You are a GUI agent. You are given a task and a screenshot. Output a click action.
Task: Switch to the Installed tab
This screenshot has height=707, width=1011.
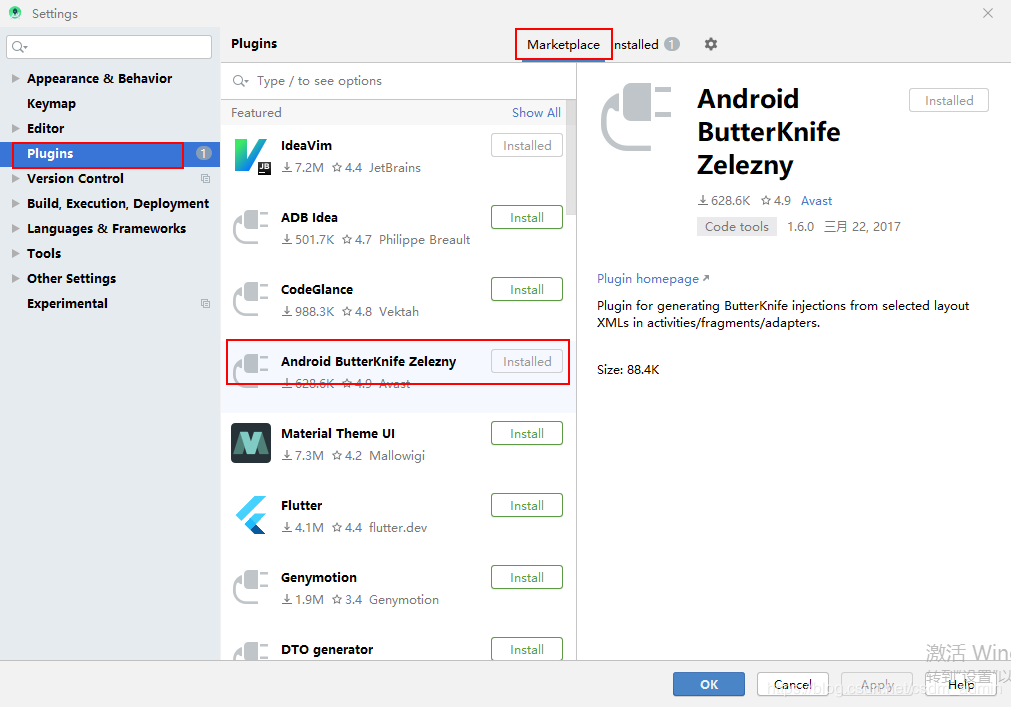[x=636, y=44]
